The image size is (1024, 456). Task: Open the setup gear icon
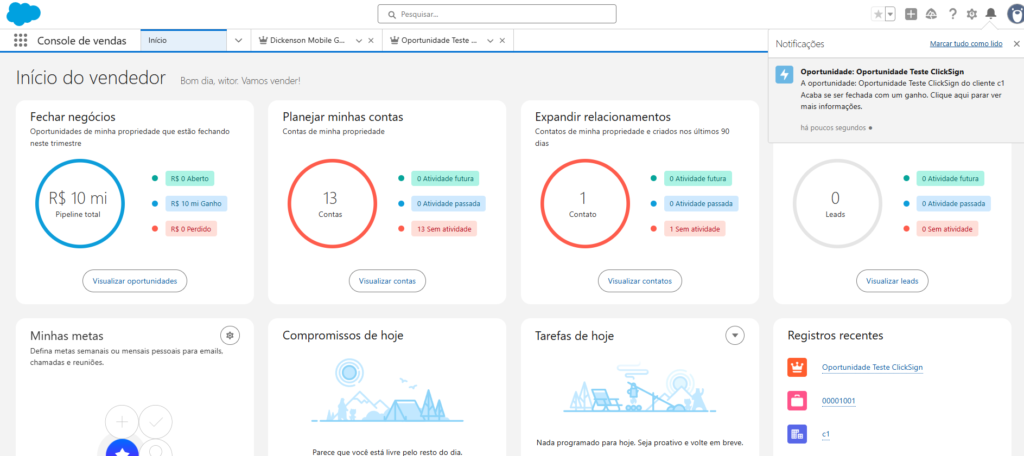coord(971,14)
